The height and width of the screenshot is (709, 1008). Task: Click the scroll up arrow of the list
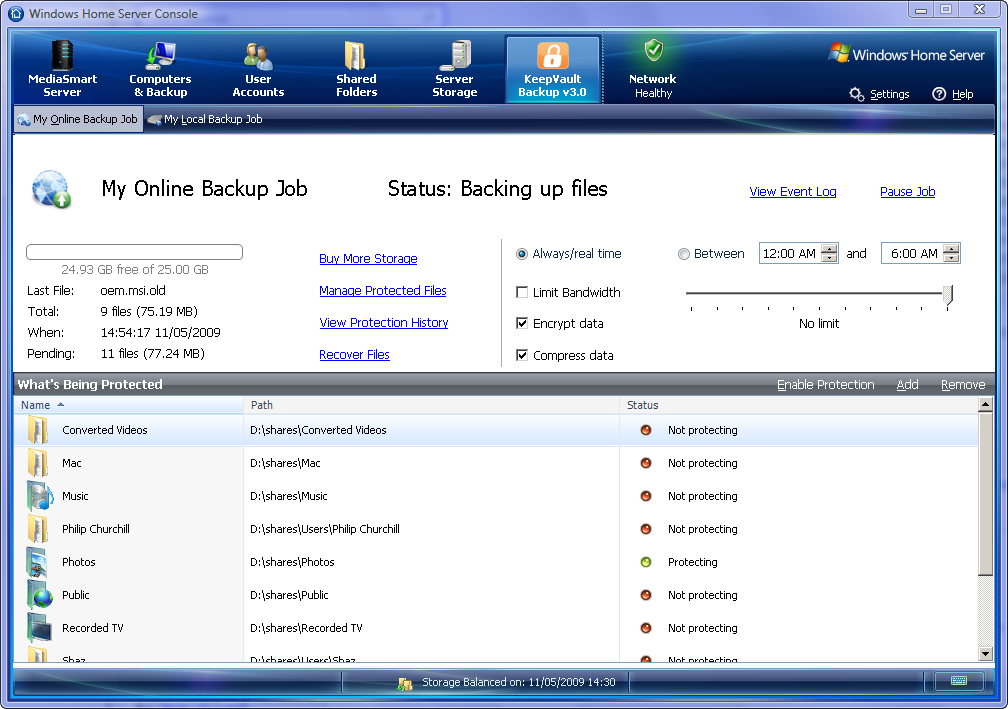coord(985,404)
